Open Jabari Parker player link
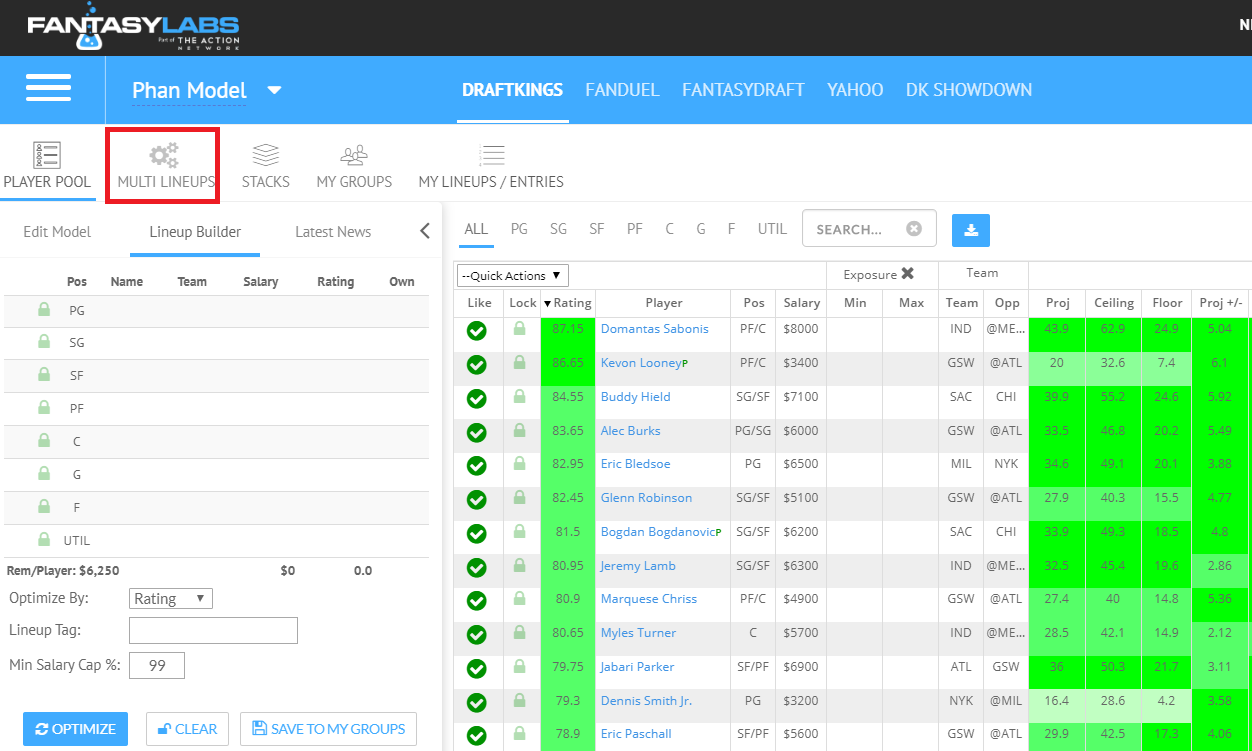Viewport: 1252px width, 751px height. [x=637, y=667]
